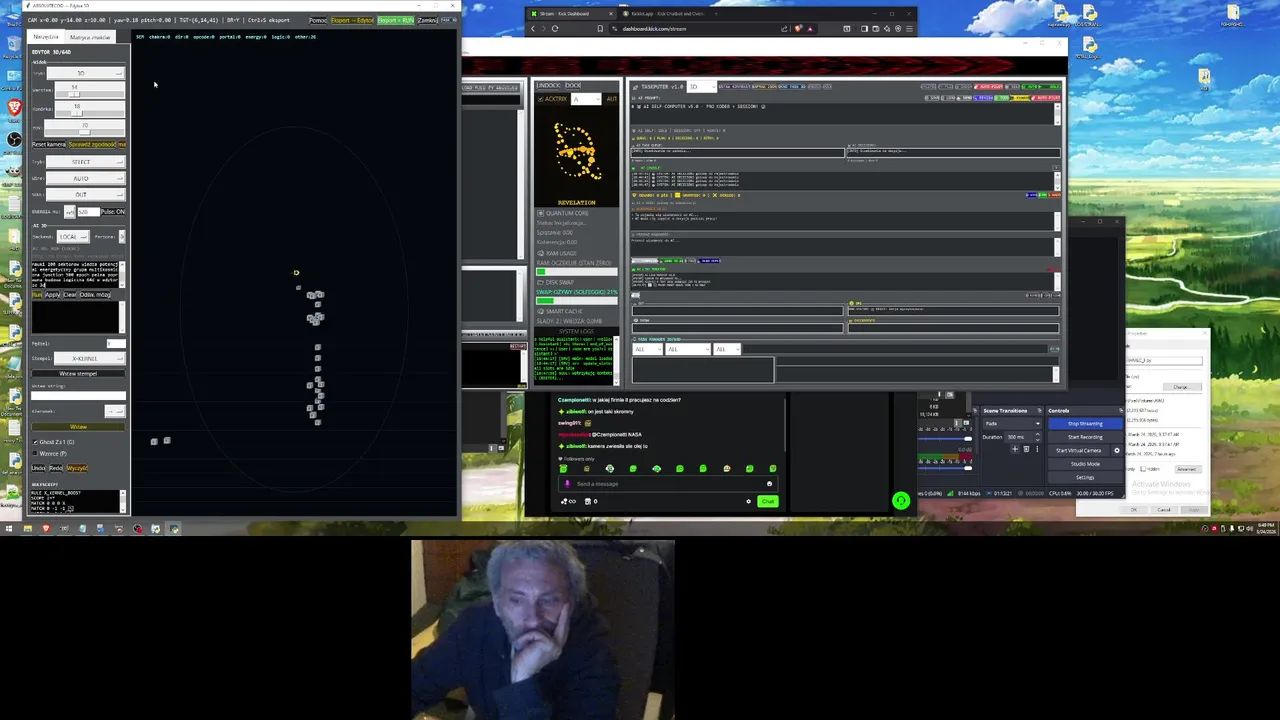Image resolution: width=1280 pixels, height=720 pixels.
Task: Adjust Komórka cell slider
Action: [90, 110]
